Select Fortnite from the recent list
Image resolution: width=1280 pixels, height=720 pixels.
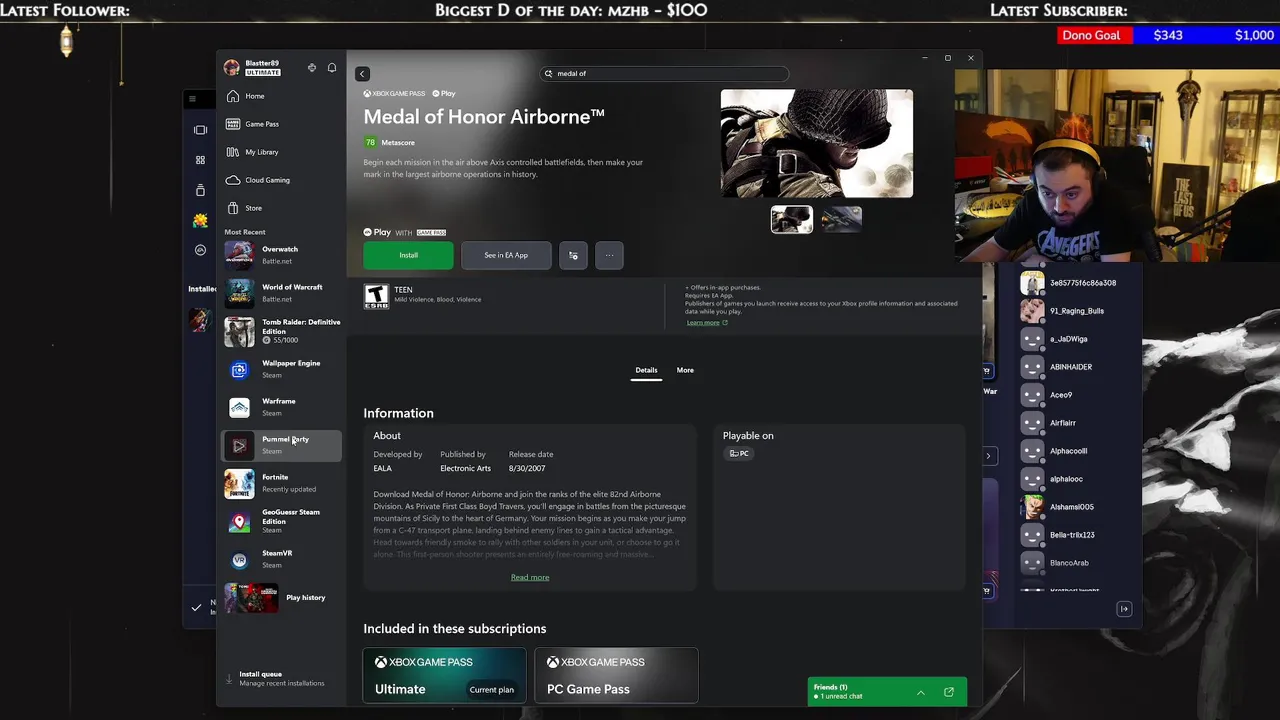[281, 483]
